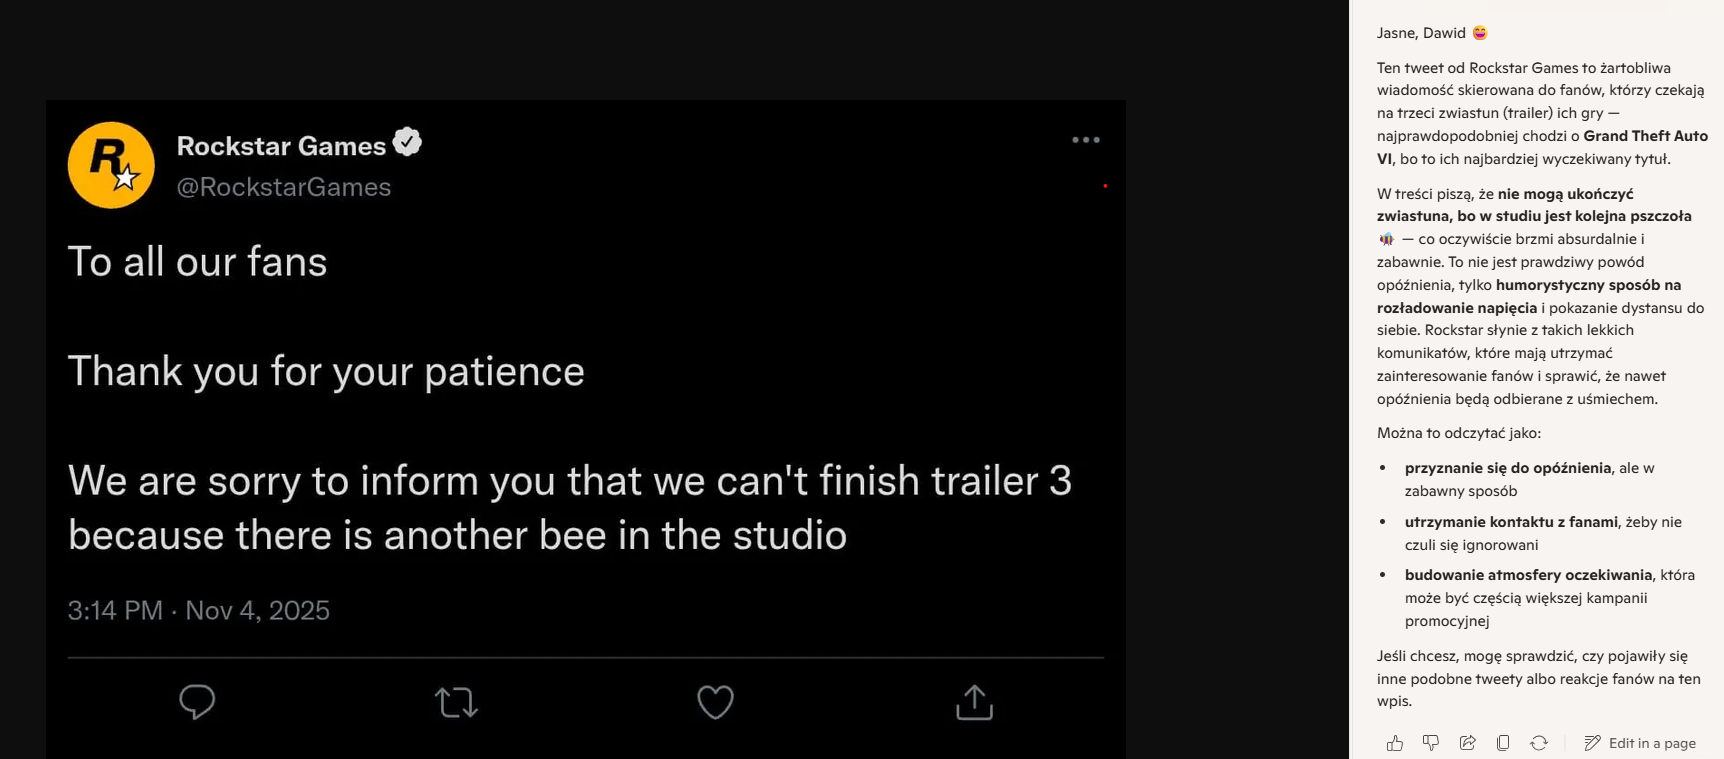Click the verified checkmark badge

[407, 143]
